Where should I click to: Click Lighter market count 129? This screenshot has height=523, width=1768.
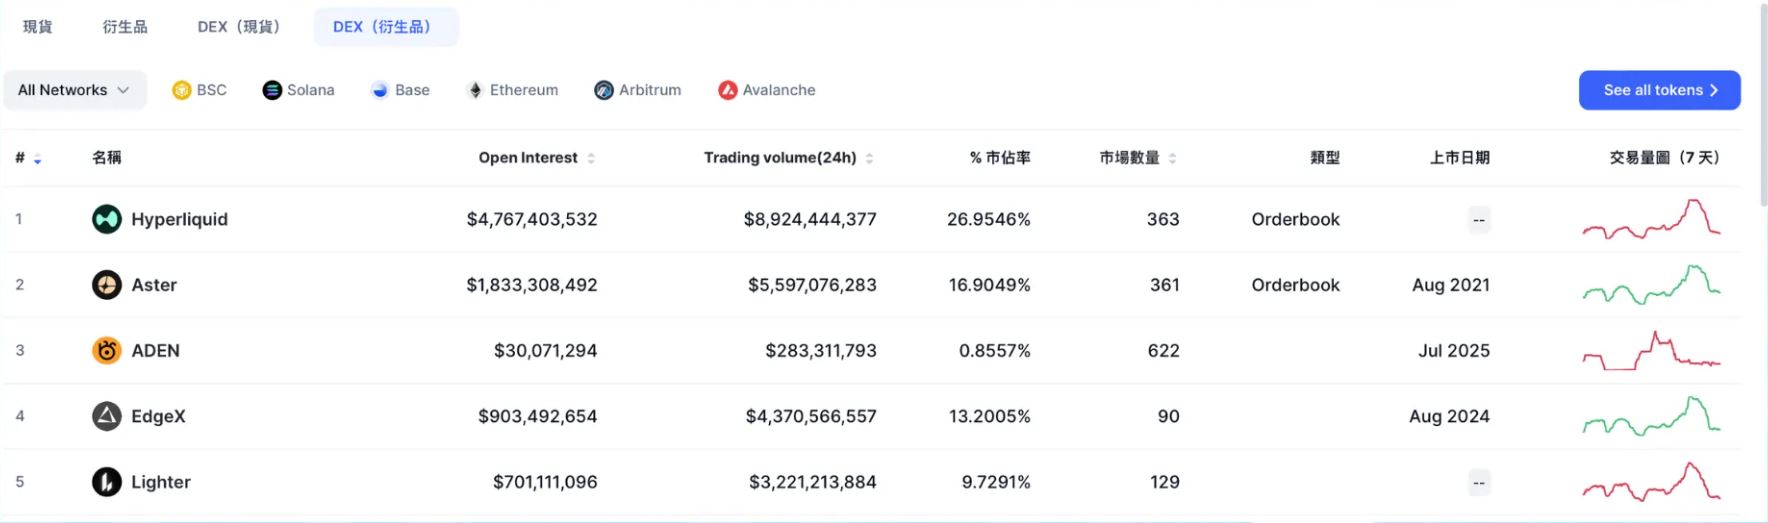coord(1165,482)
